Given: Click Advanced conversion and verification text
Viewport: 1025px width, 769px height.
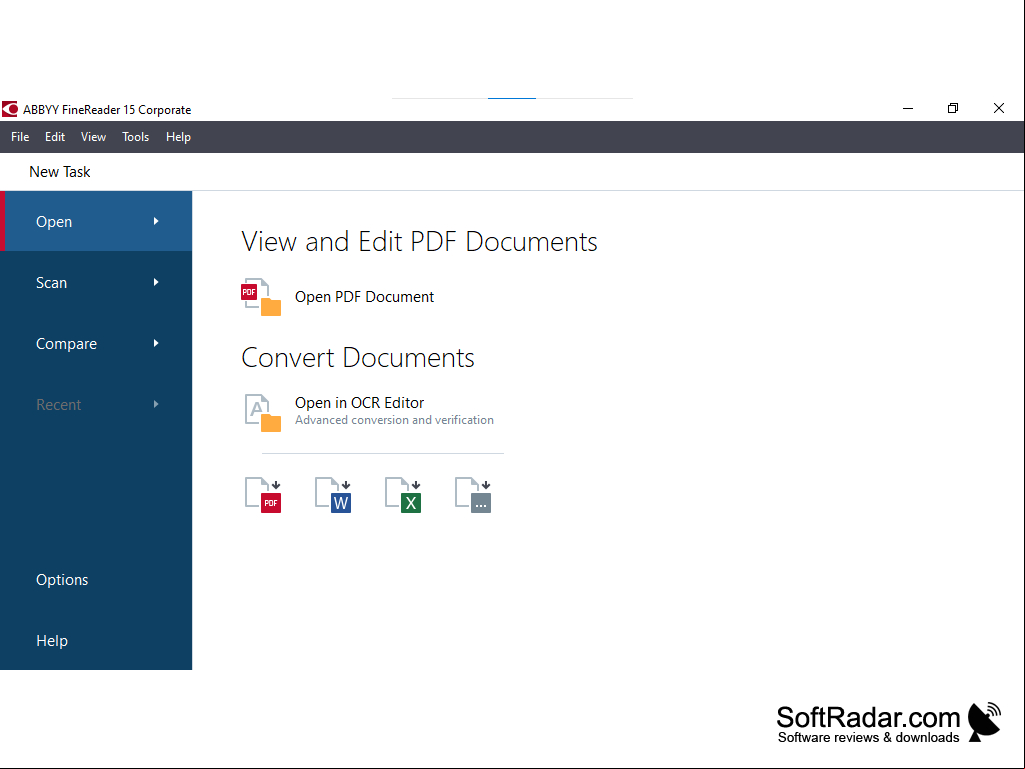Looking at the screenshot, I should coord(394,420).
